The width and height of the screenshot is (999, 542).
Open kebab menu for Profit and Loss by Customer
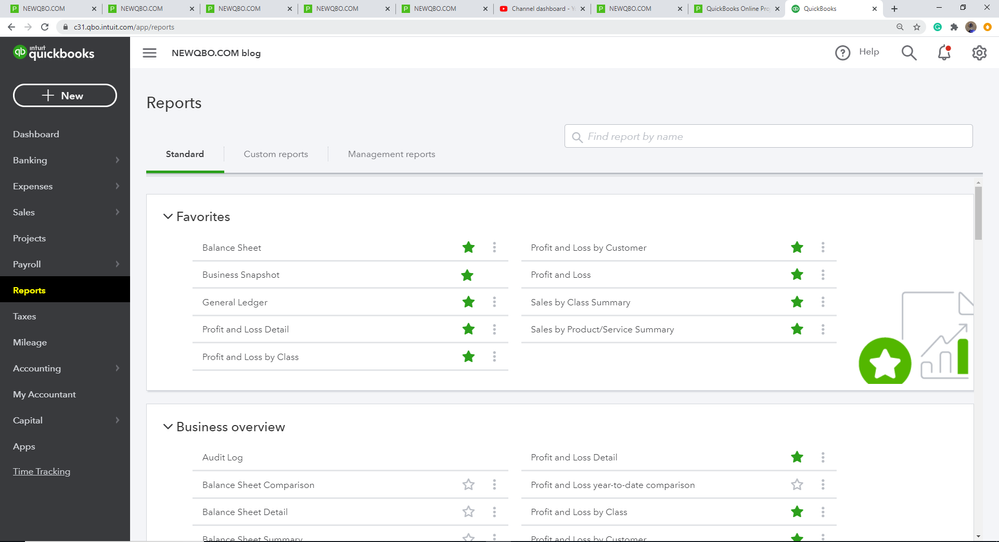coord(823,248)
